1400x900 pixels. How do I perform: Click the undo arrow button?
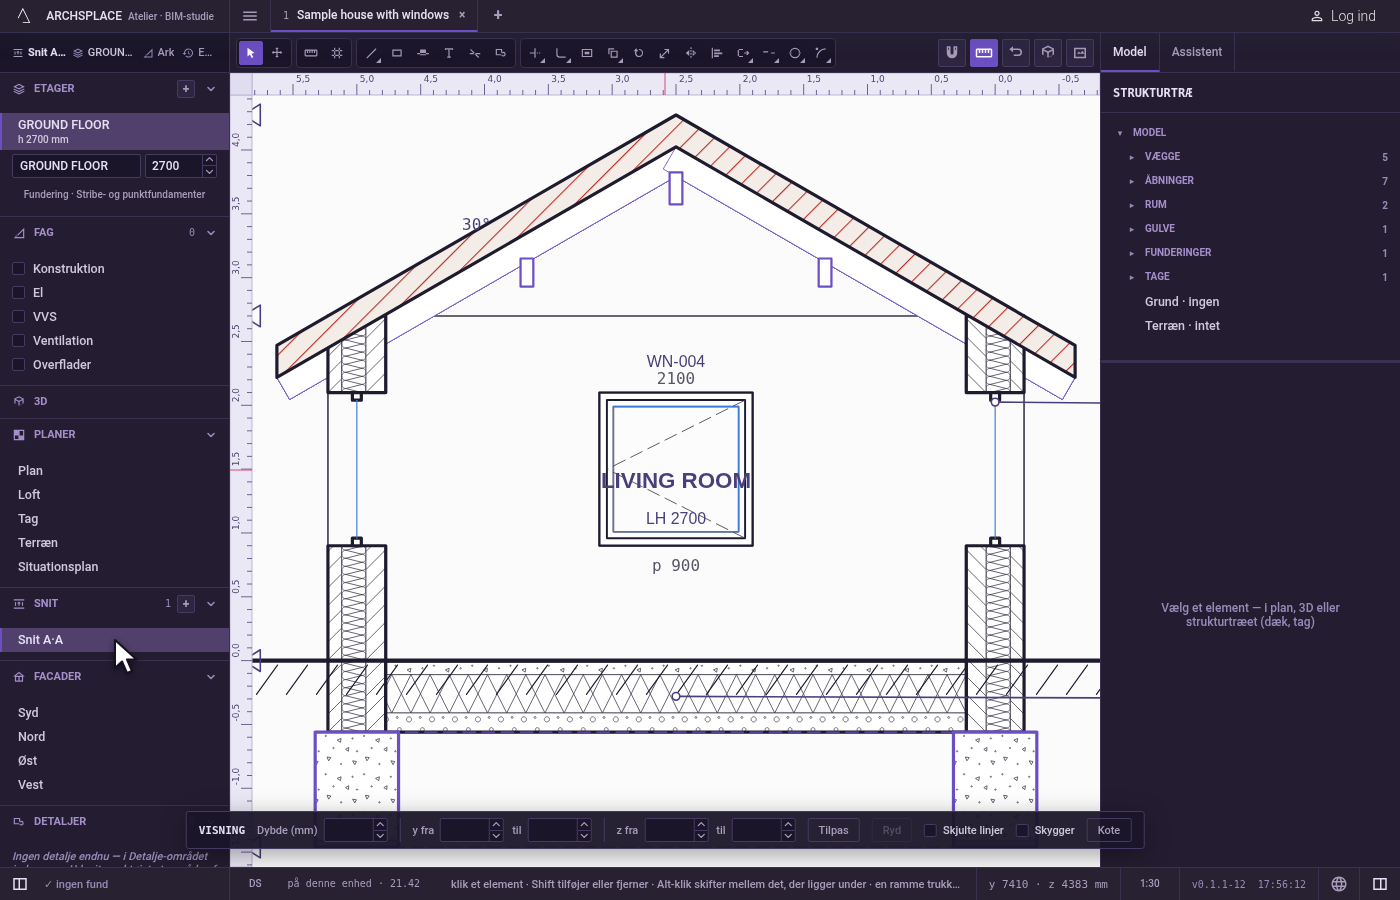(1016, 52)
